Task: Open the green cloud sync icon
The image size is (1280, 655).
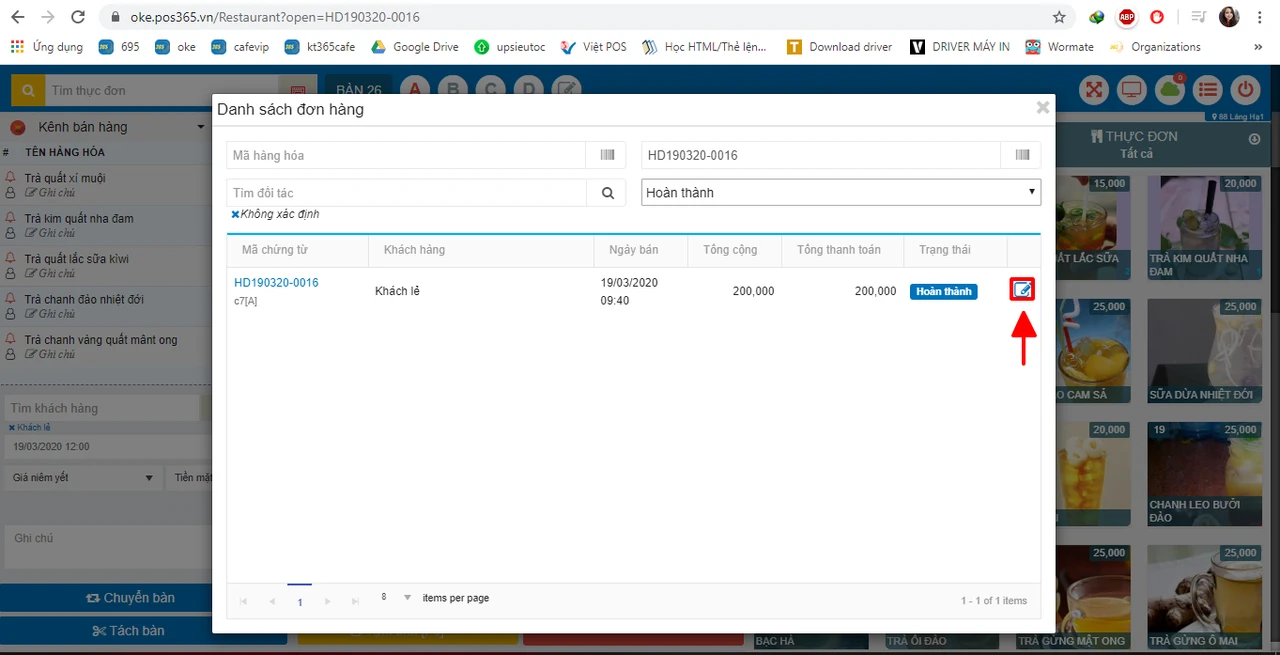Action: pos(1169,89)
